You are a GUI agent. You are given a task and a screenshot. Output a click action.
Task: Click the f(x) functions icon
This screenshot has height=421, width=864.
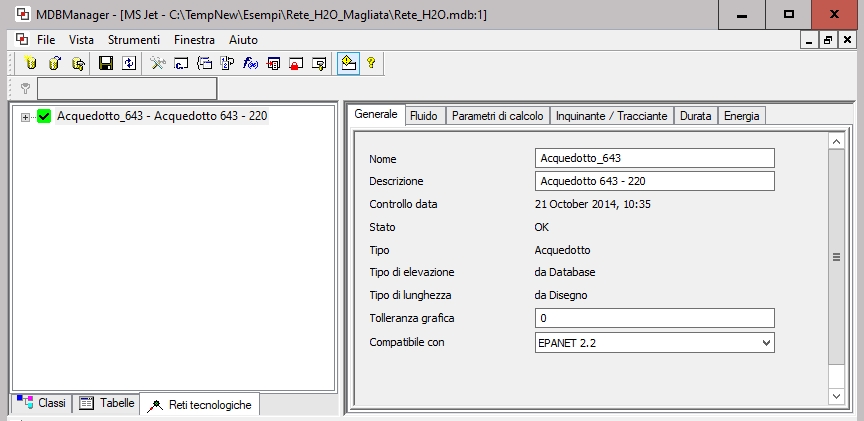click(250, 63)
